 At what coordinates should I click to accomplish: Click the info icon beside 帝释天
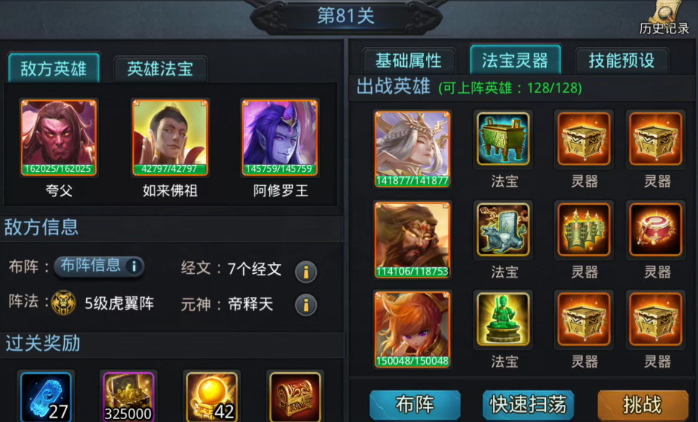click(306, 305)
